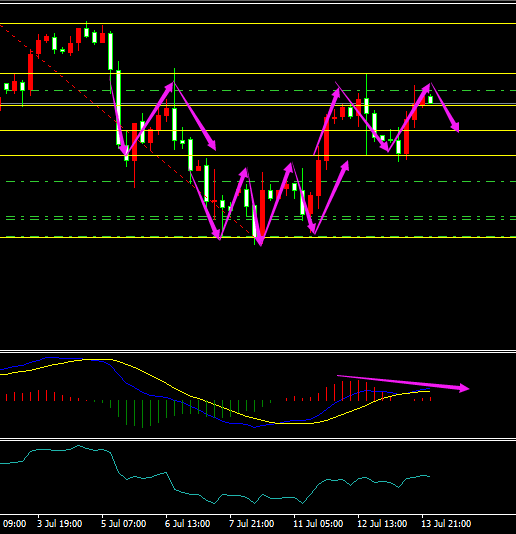Click the 13 Jul 21:00 time label
This screenshot has width=516, height=534.
[x=446, y=523]
